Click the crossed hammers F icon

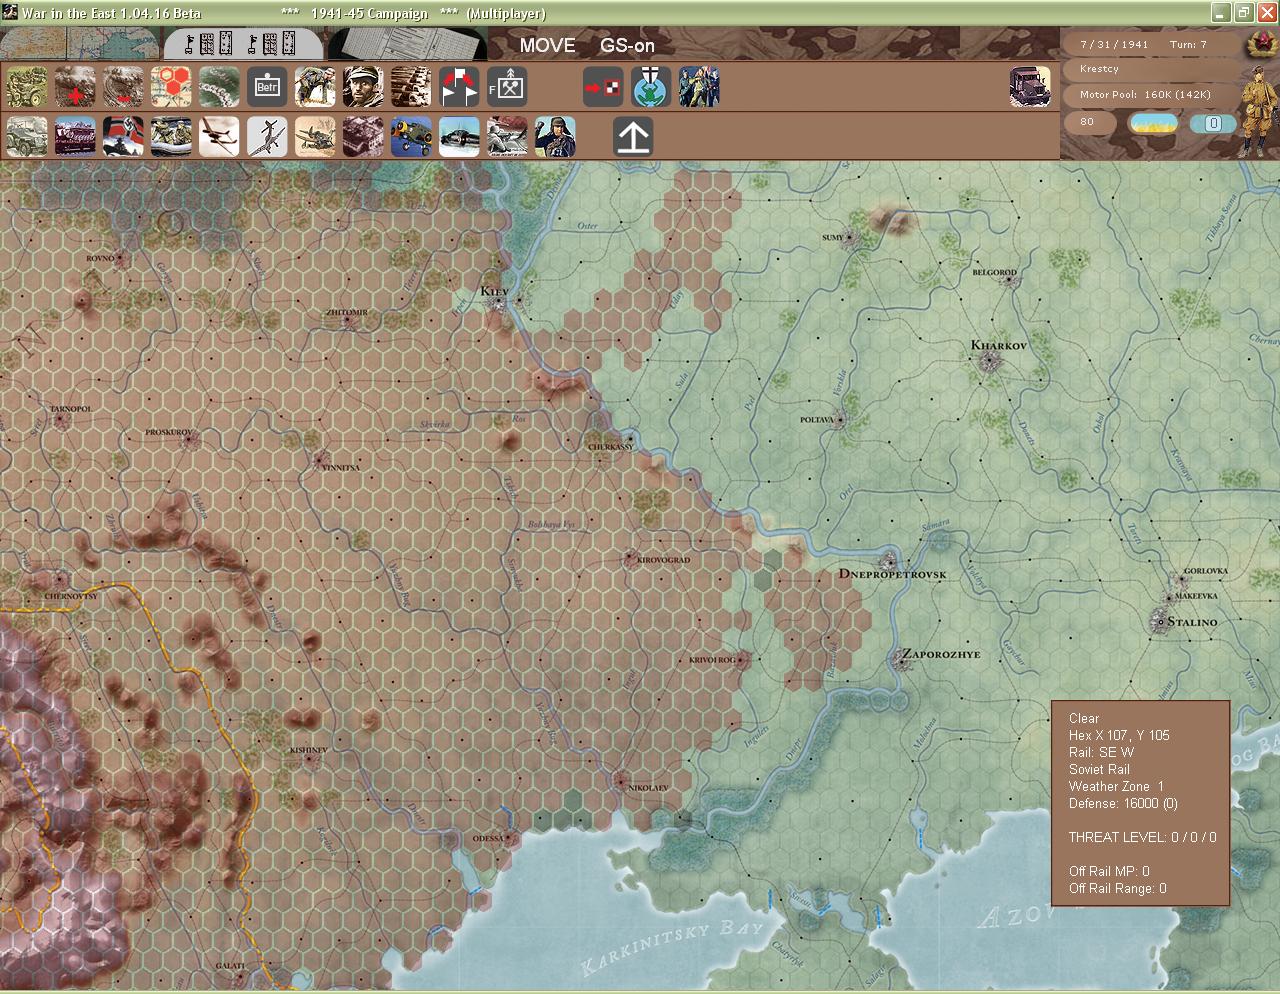[507, 87]
